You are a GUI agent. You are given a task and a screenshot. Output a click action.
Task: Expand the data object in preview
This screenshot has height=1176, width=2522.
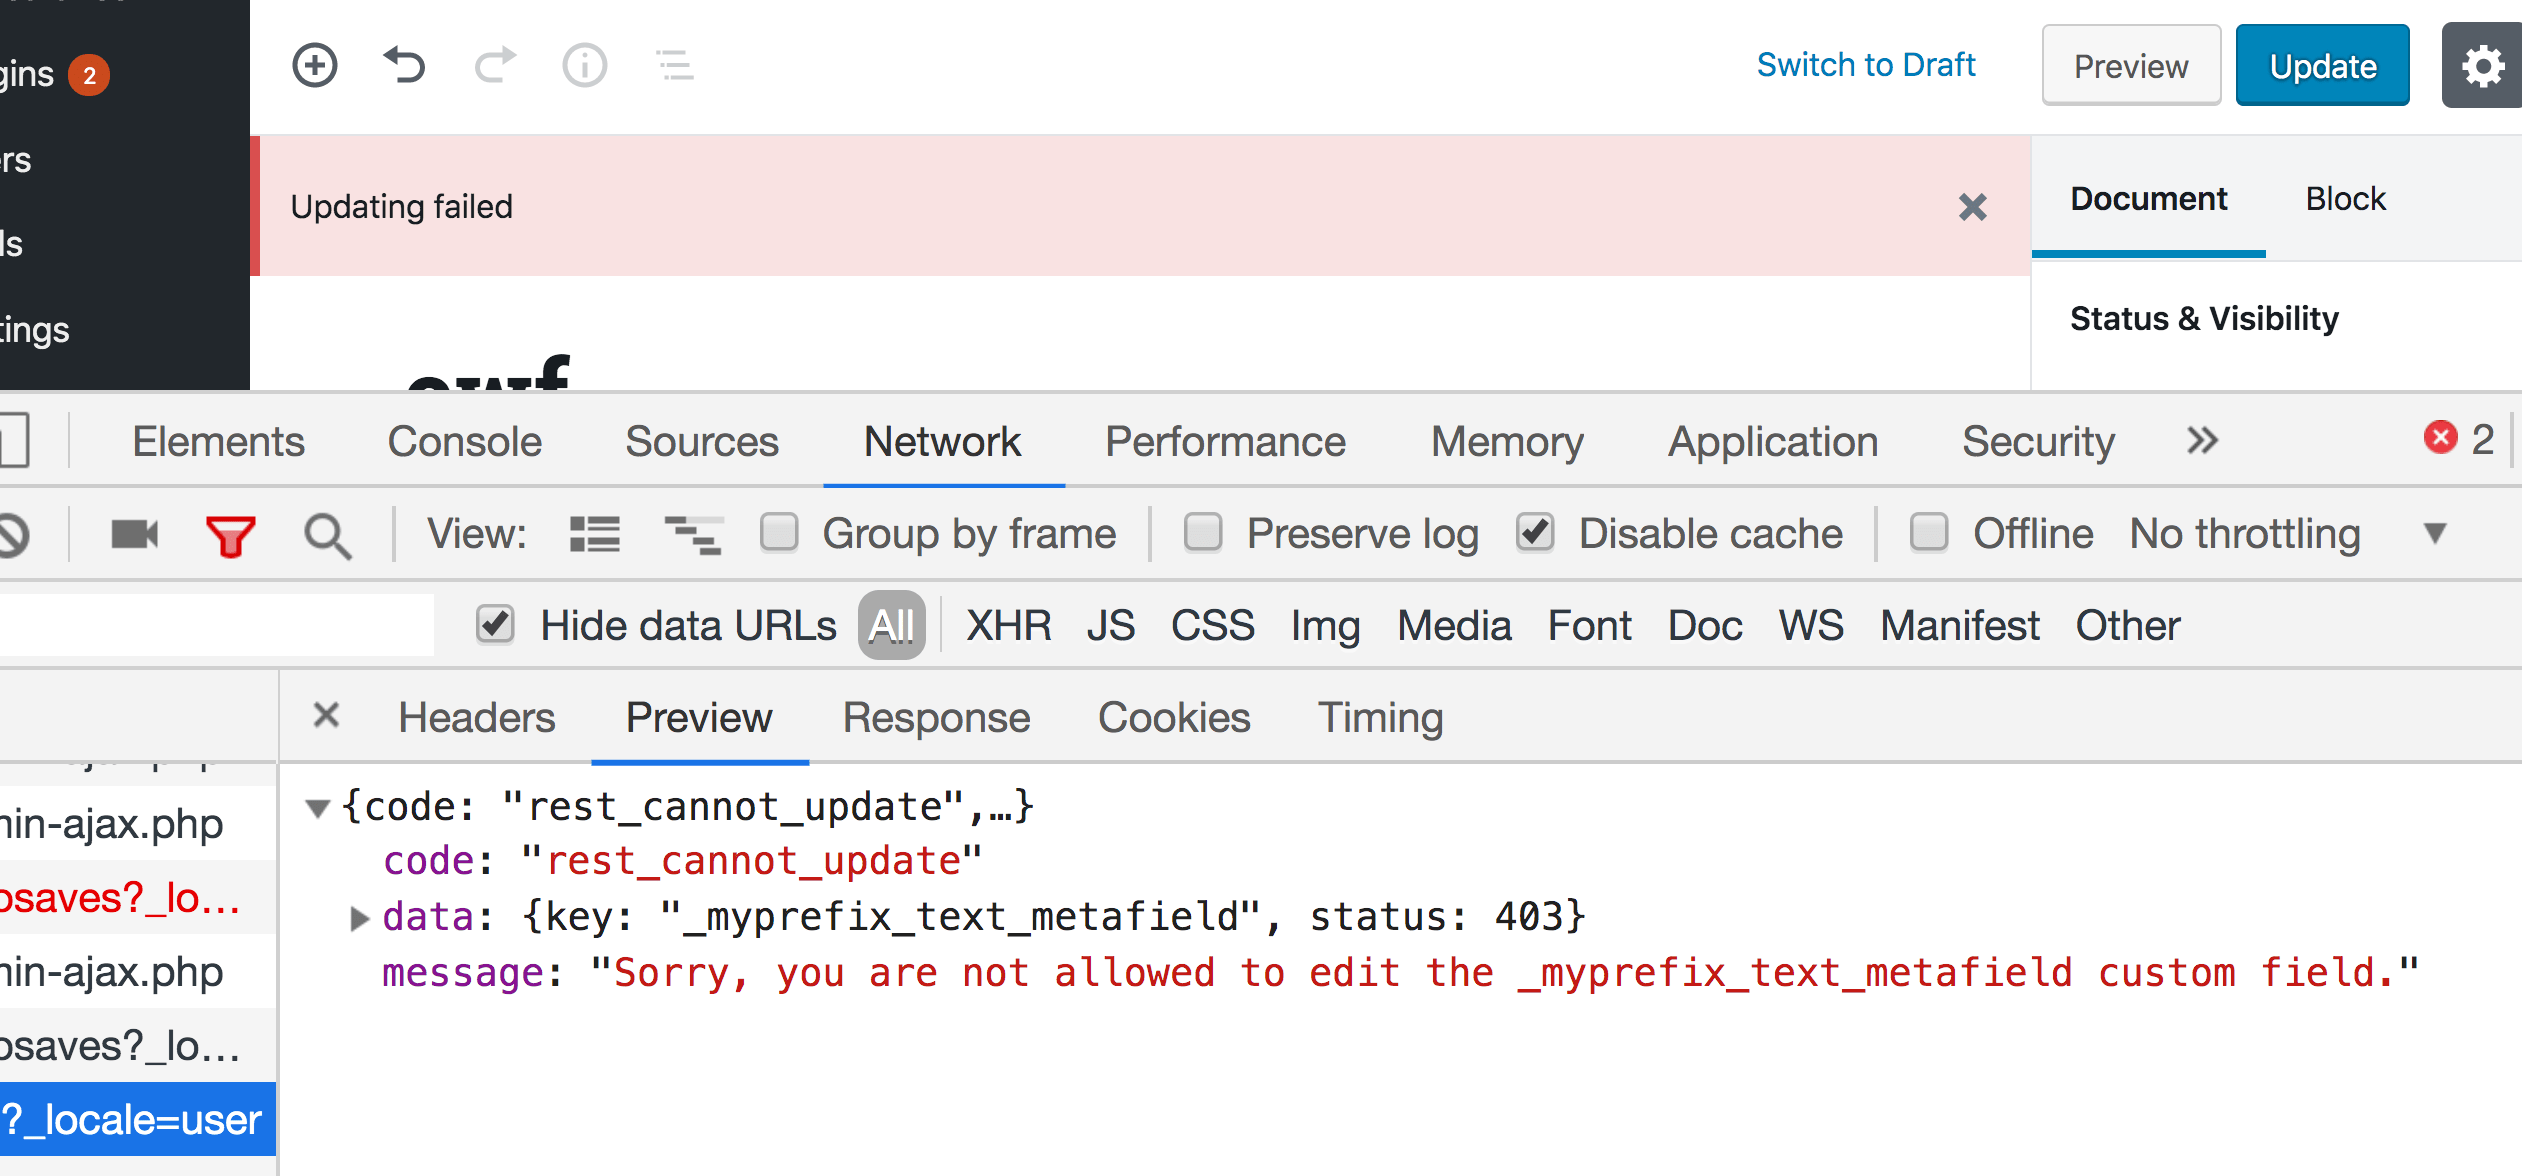[359, 918]
